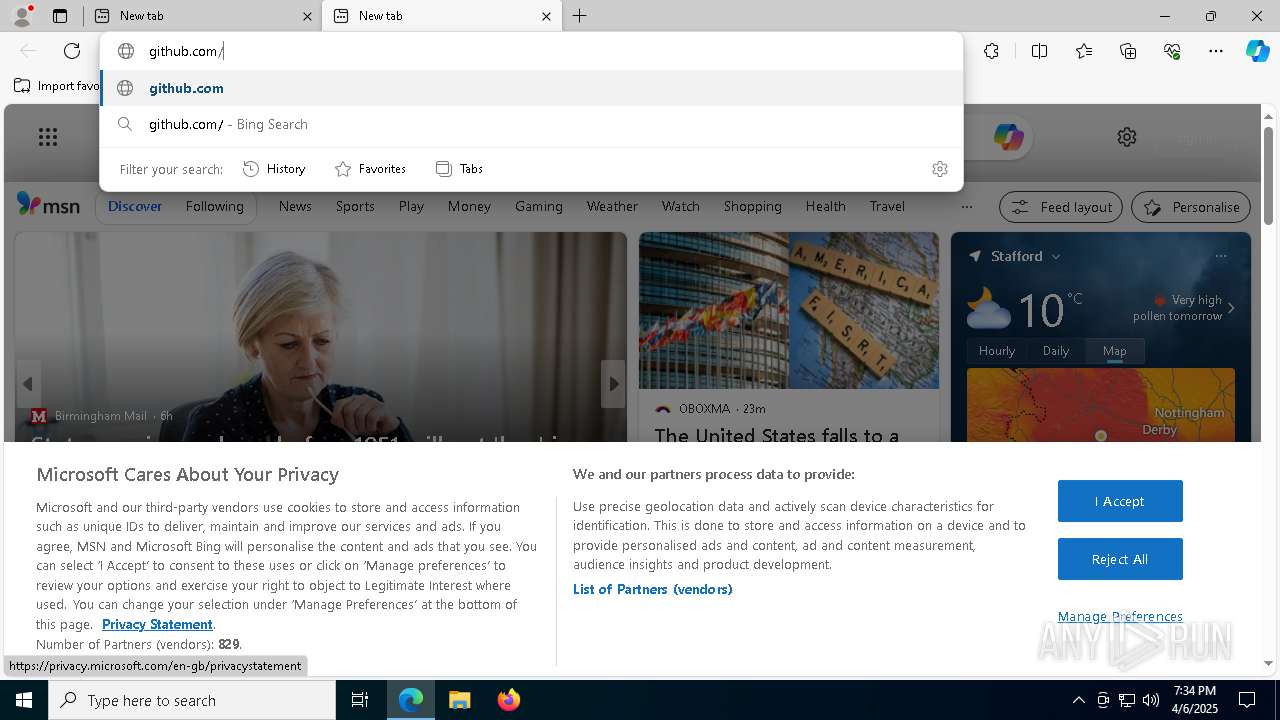This screenshot has width=1280, height=720.
Task: Open the MSN app launcher grid
Action: tap(48, 137)
